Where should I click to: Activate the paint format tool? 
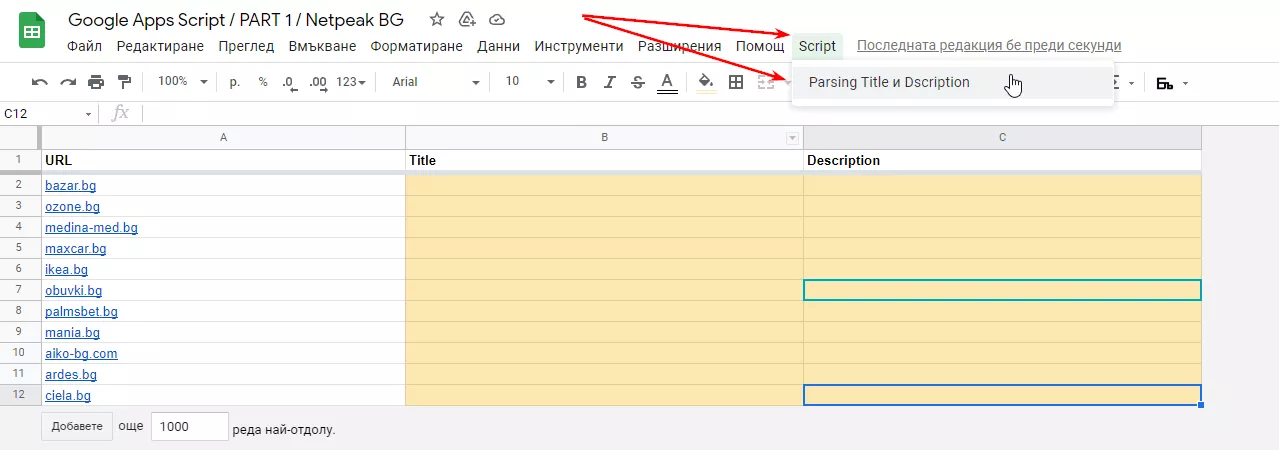click(x=124, y=82)
